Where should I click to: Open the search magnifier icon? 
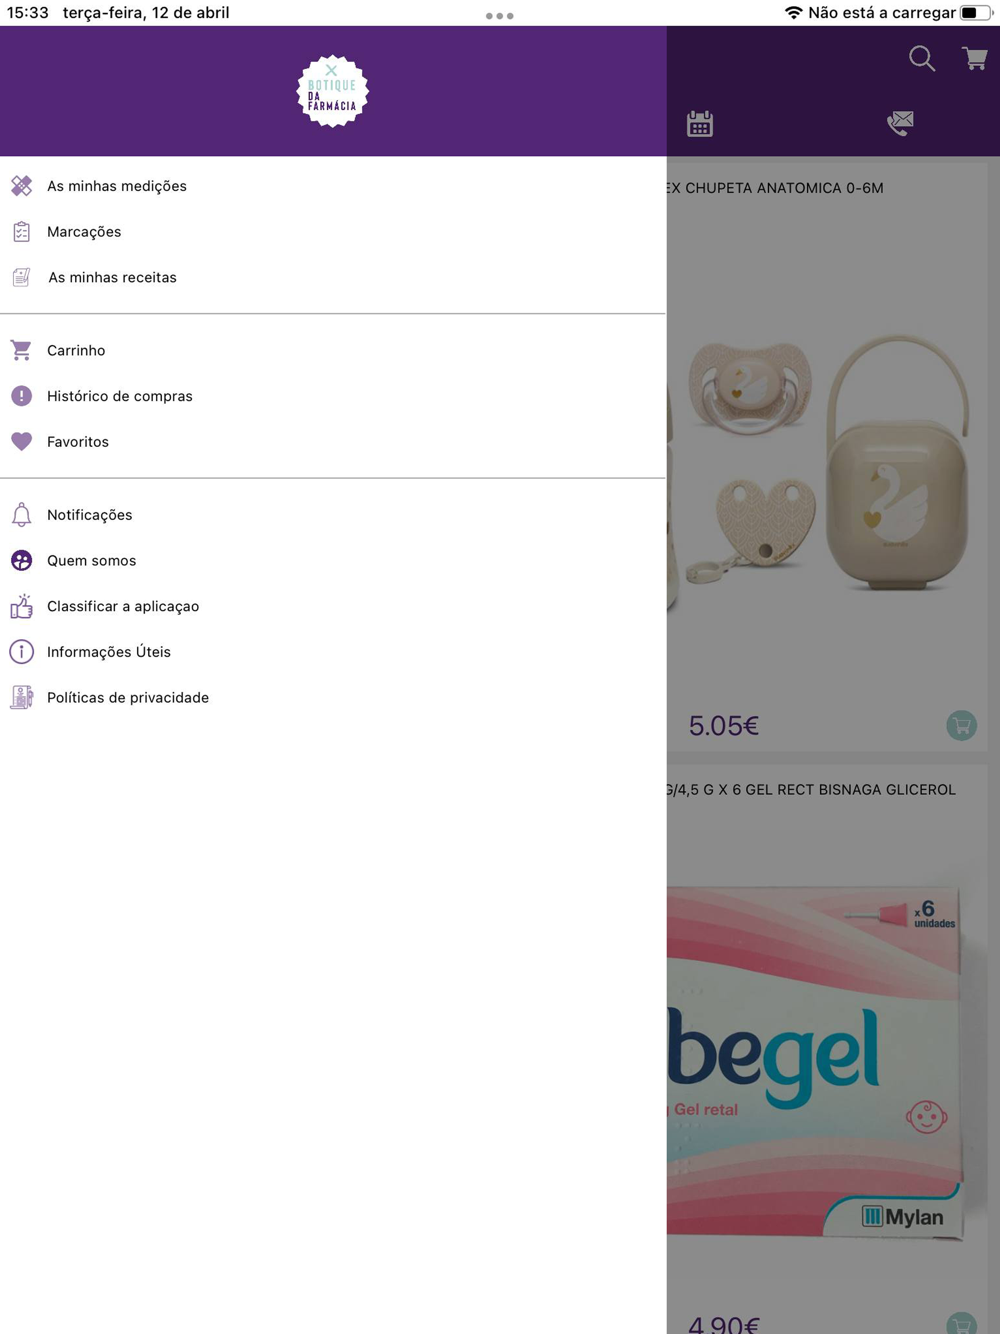click(x=922, y=59)
